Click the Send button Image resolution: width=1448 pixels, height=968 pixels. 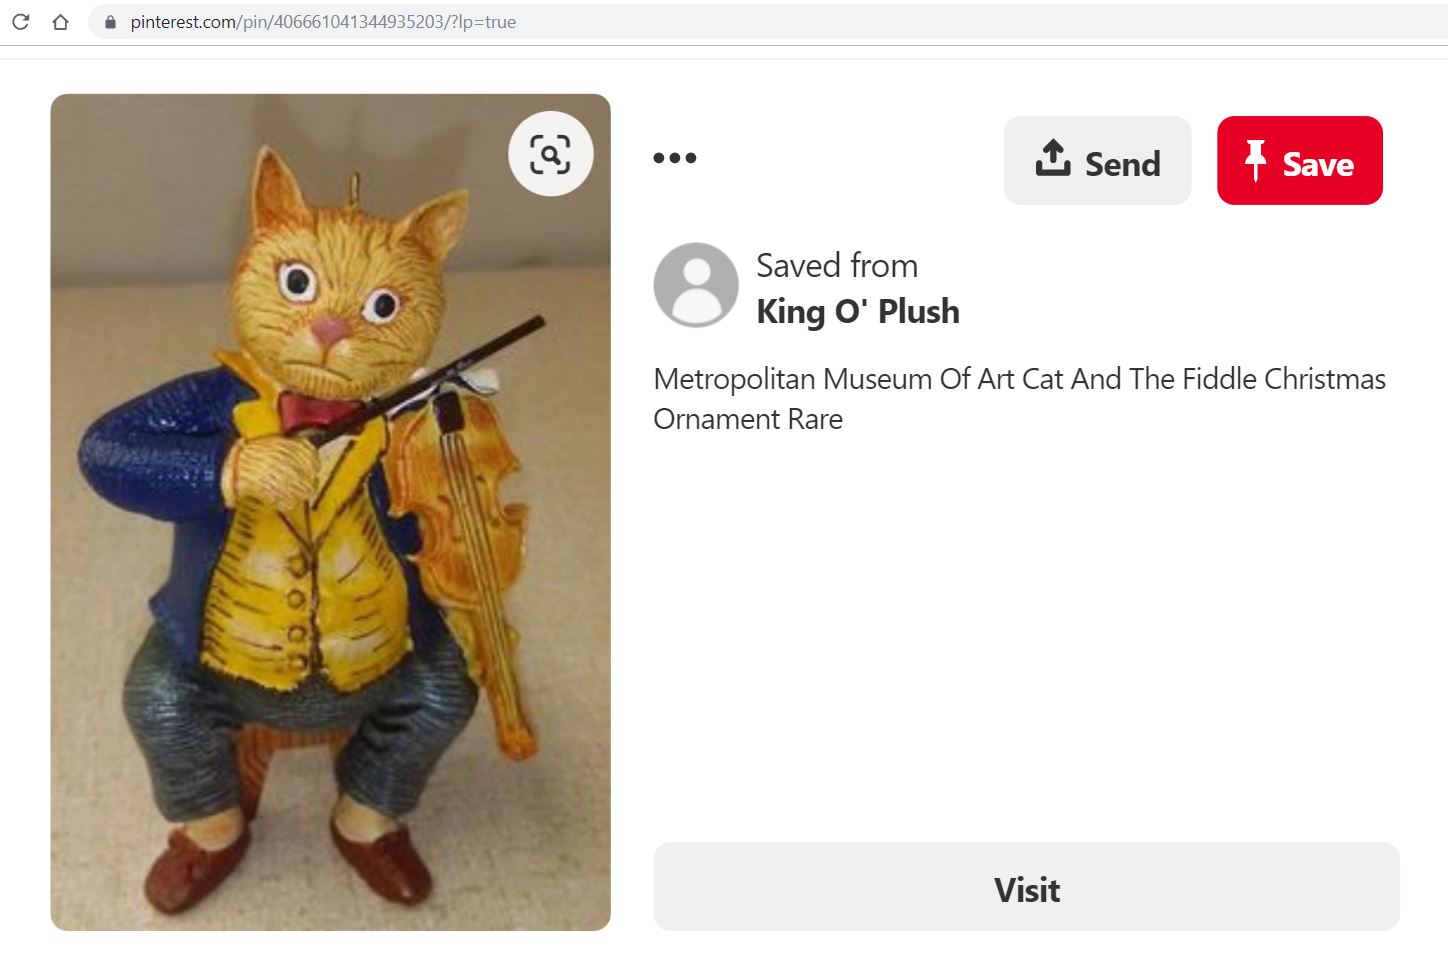pos(1097,160)
